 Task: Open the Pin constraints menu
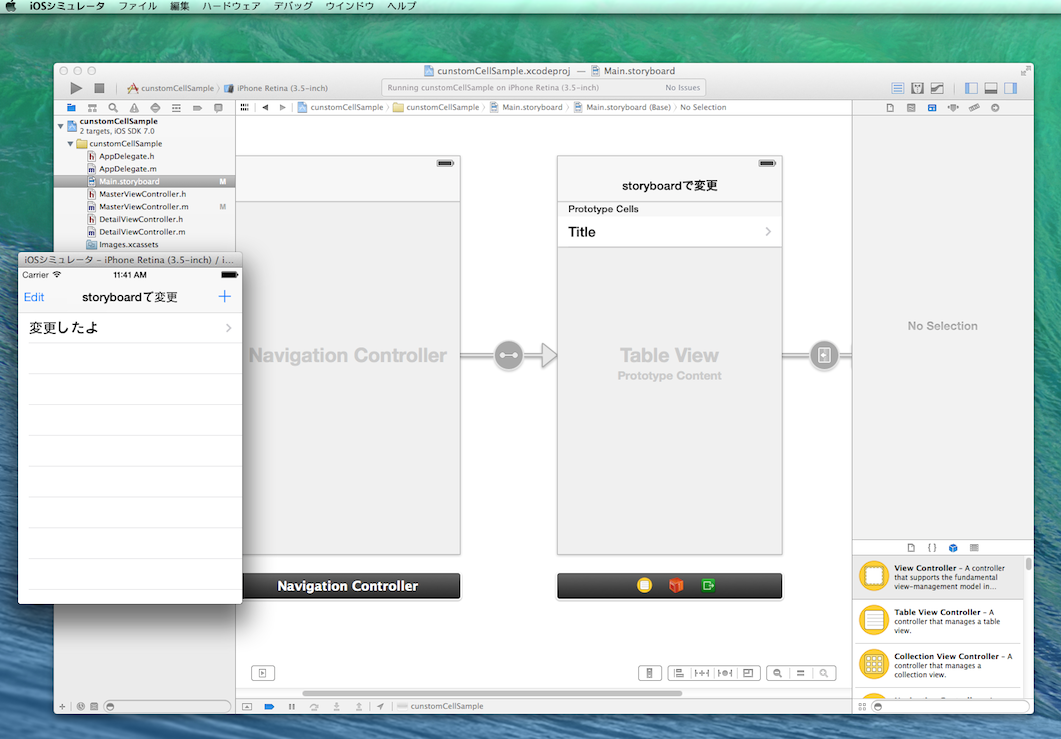click(x=702, y=673)
